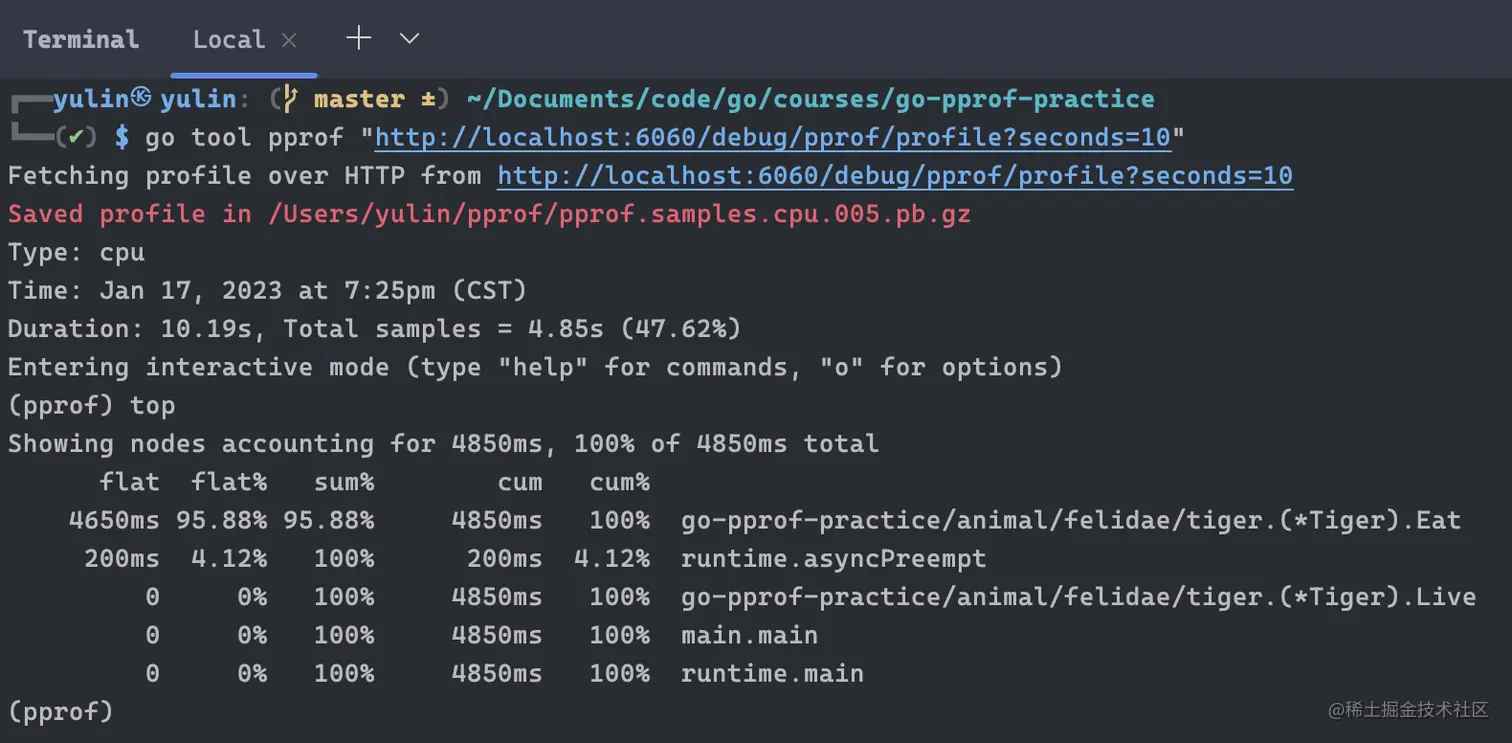Expand the terminal session options chevron
Screen dimensions: 1512x743
tap(409, 39)
